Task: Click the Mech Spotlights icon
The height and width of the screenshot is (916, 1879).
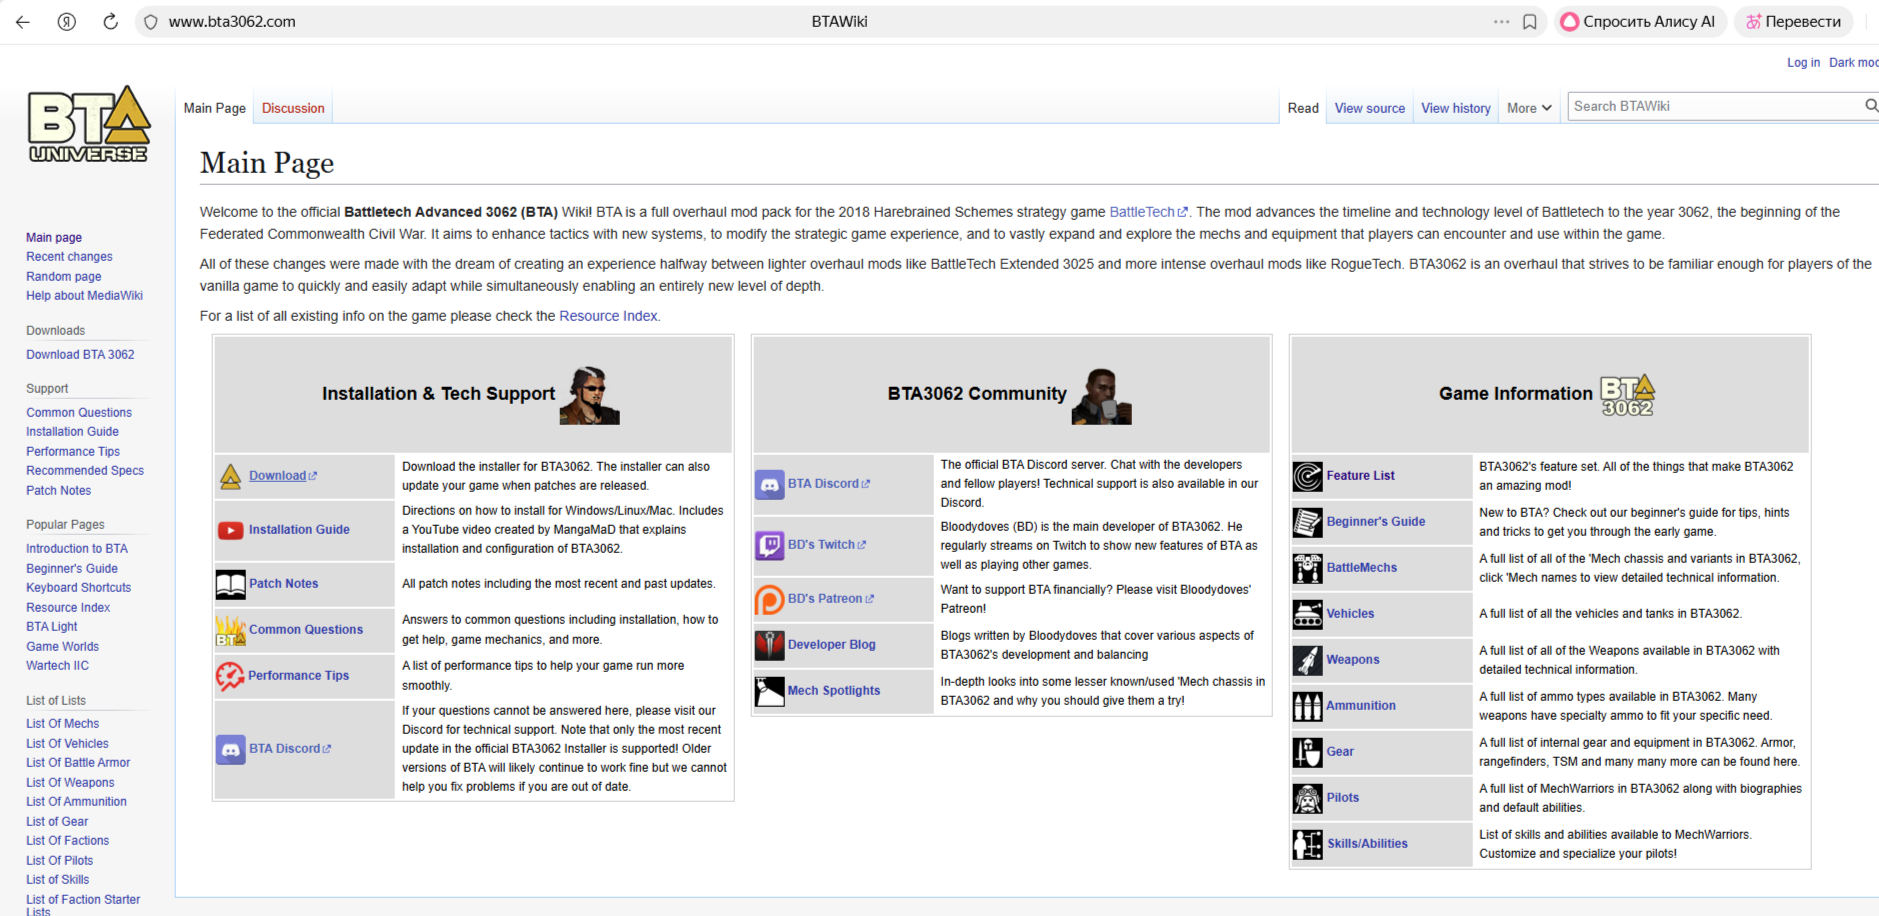Action: [770, 692]
